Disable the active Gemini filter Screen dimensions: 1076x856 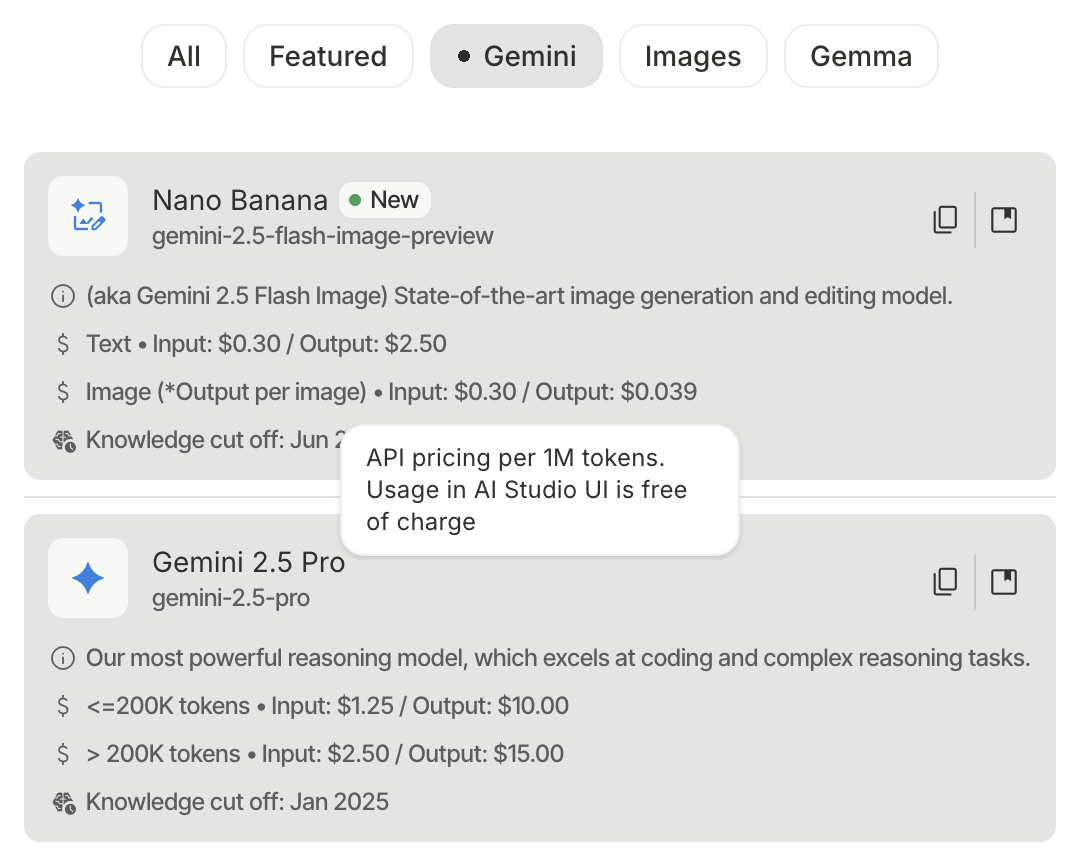pos(516,56)
